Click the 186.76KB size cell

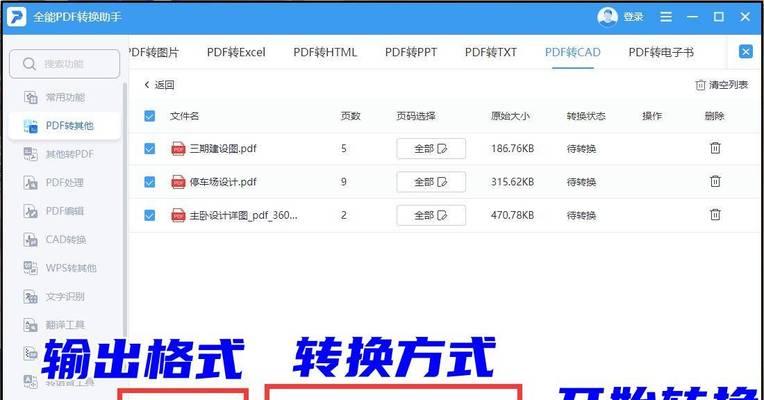[x=513, y=149]
